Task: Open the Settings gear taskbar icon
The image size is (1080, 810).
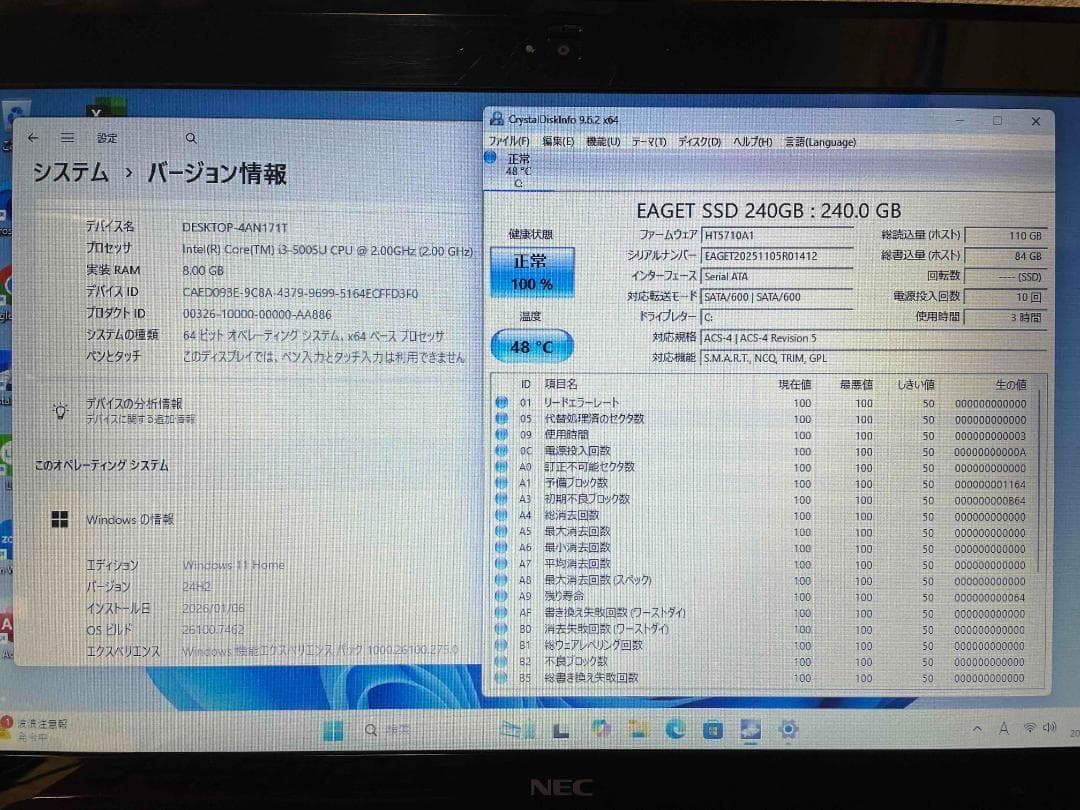Action: [x=788, y=729]
